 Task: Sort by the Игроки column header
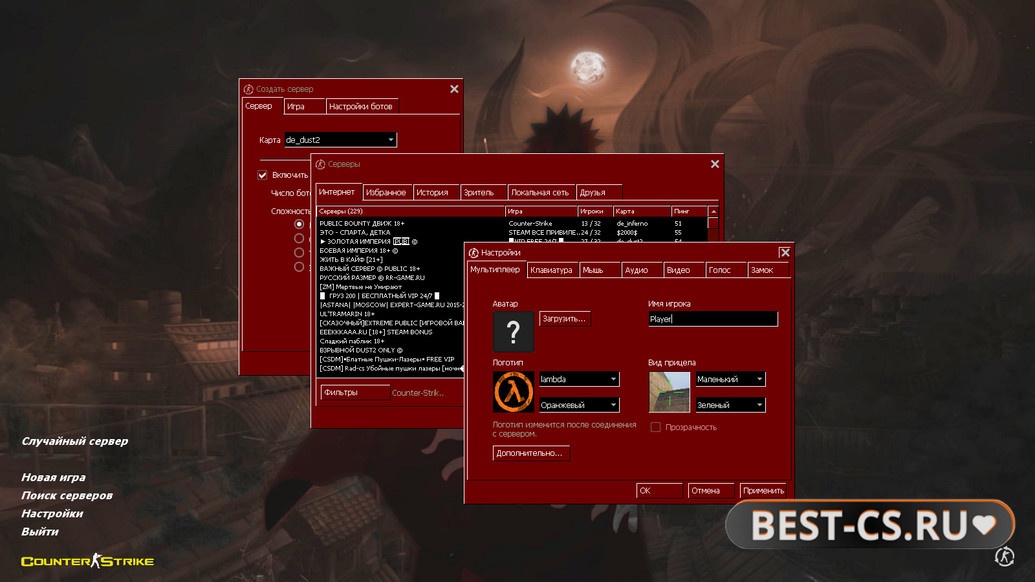[595, 211]
